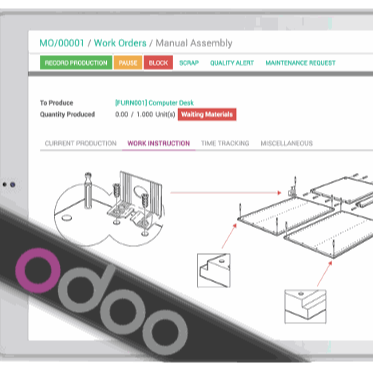The image size is (373, 373).
Task: Click the upper corner detail inset box
Action: click(x=214, y=270)
